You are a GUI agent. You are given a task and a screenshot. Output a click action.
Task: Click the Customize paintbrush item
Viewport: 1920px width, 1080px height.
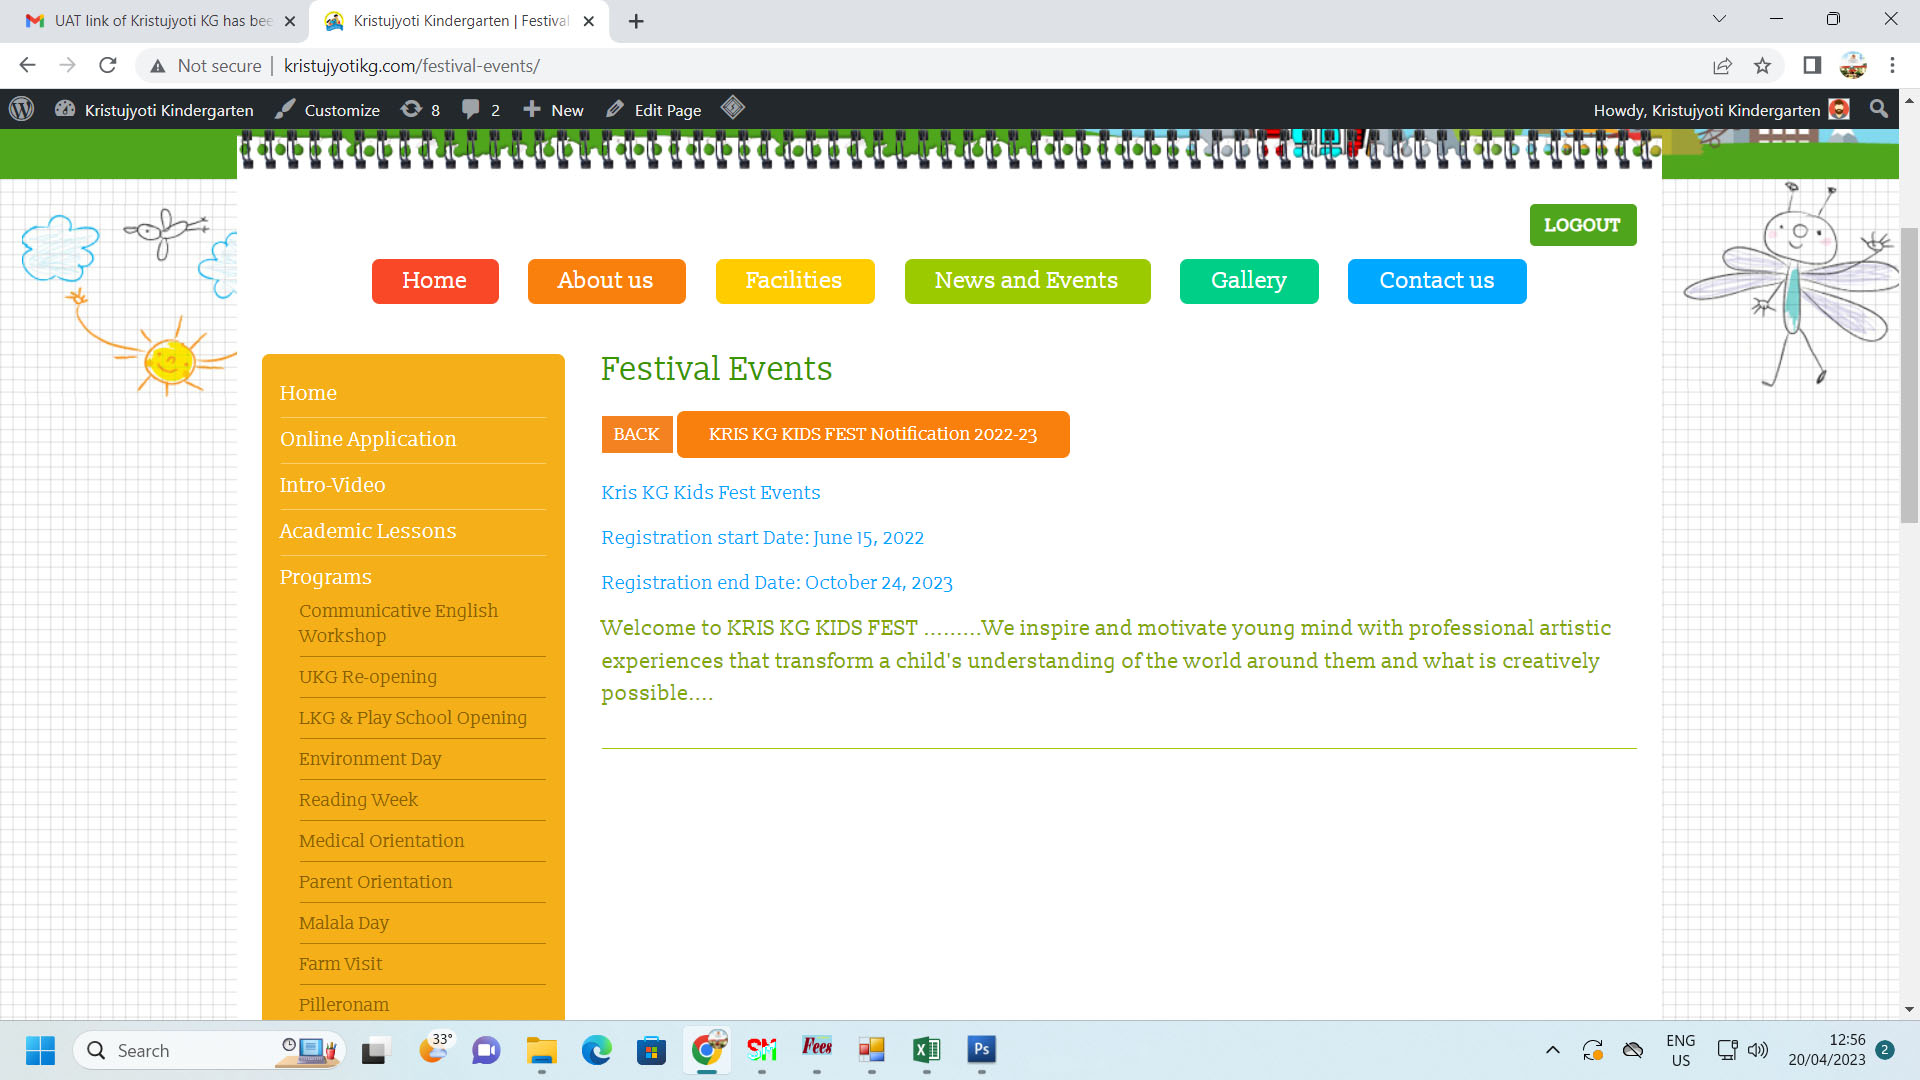pos(328,110)
